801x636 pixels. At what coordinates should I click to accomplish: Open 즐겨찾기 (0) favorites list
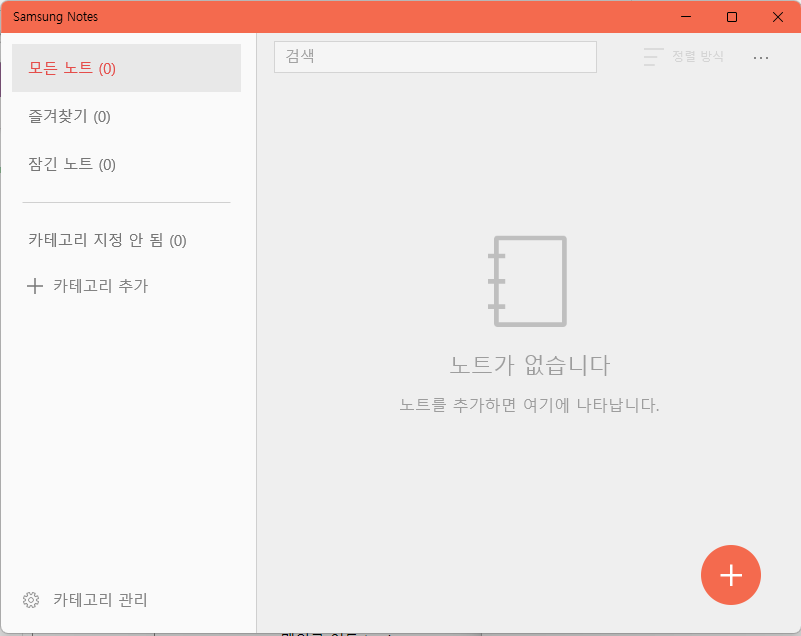click(x=126, y=116)
